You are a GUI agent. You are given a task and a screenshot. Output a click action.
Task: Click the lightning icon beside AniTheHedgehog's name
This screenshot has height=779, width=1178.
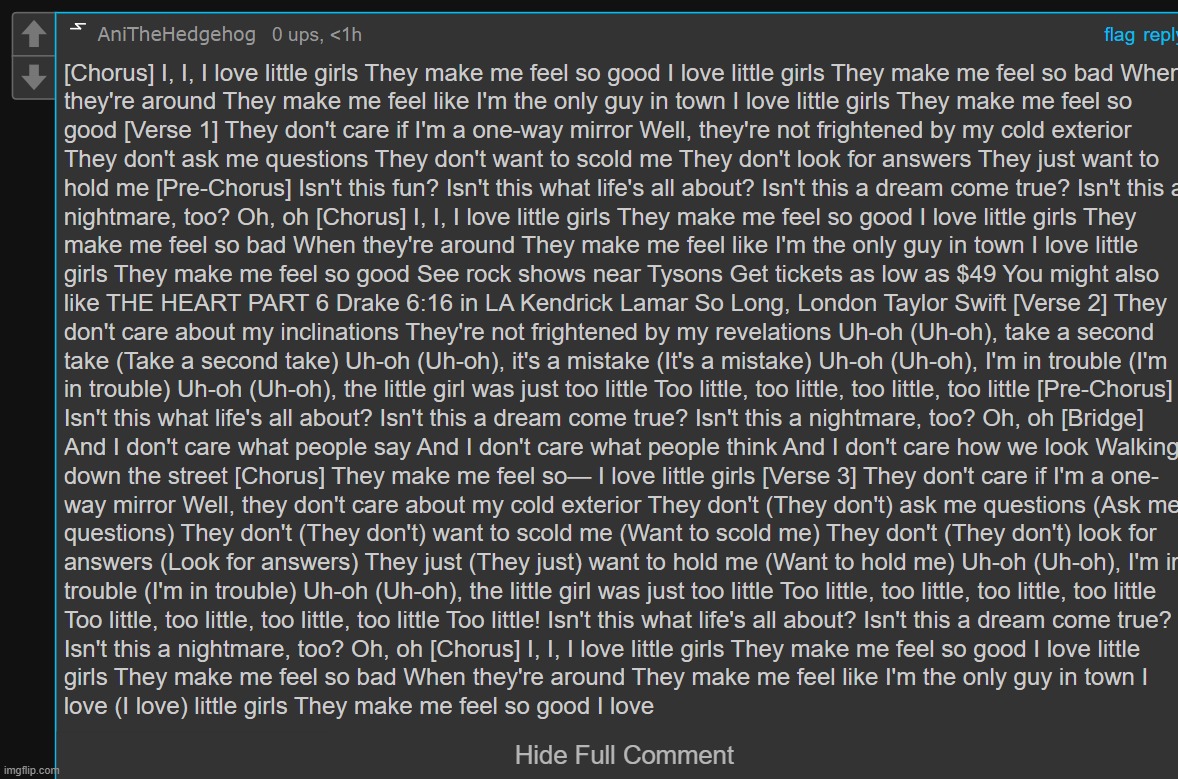point(77,28)
